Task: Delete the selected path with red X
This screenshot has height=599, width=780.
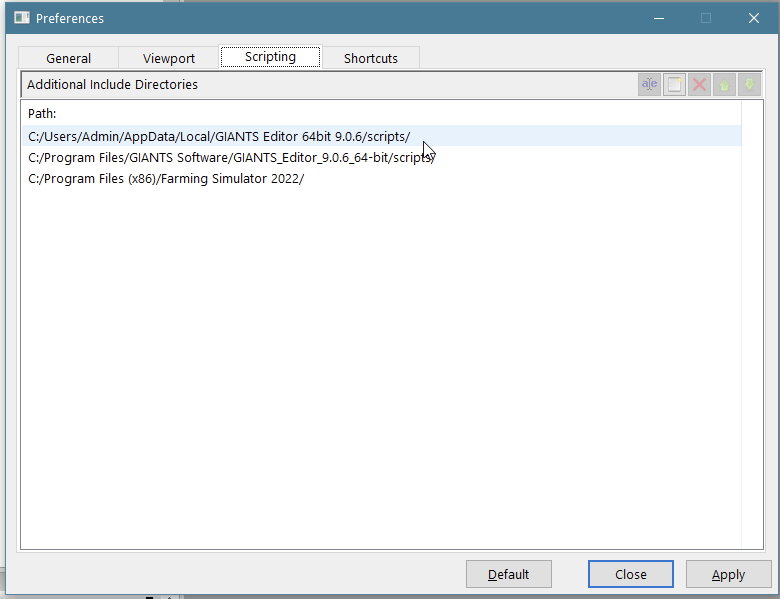Action: point(699,85)
